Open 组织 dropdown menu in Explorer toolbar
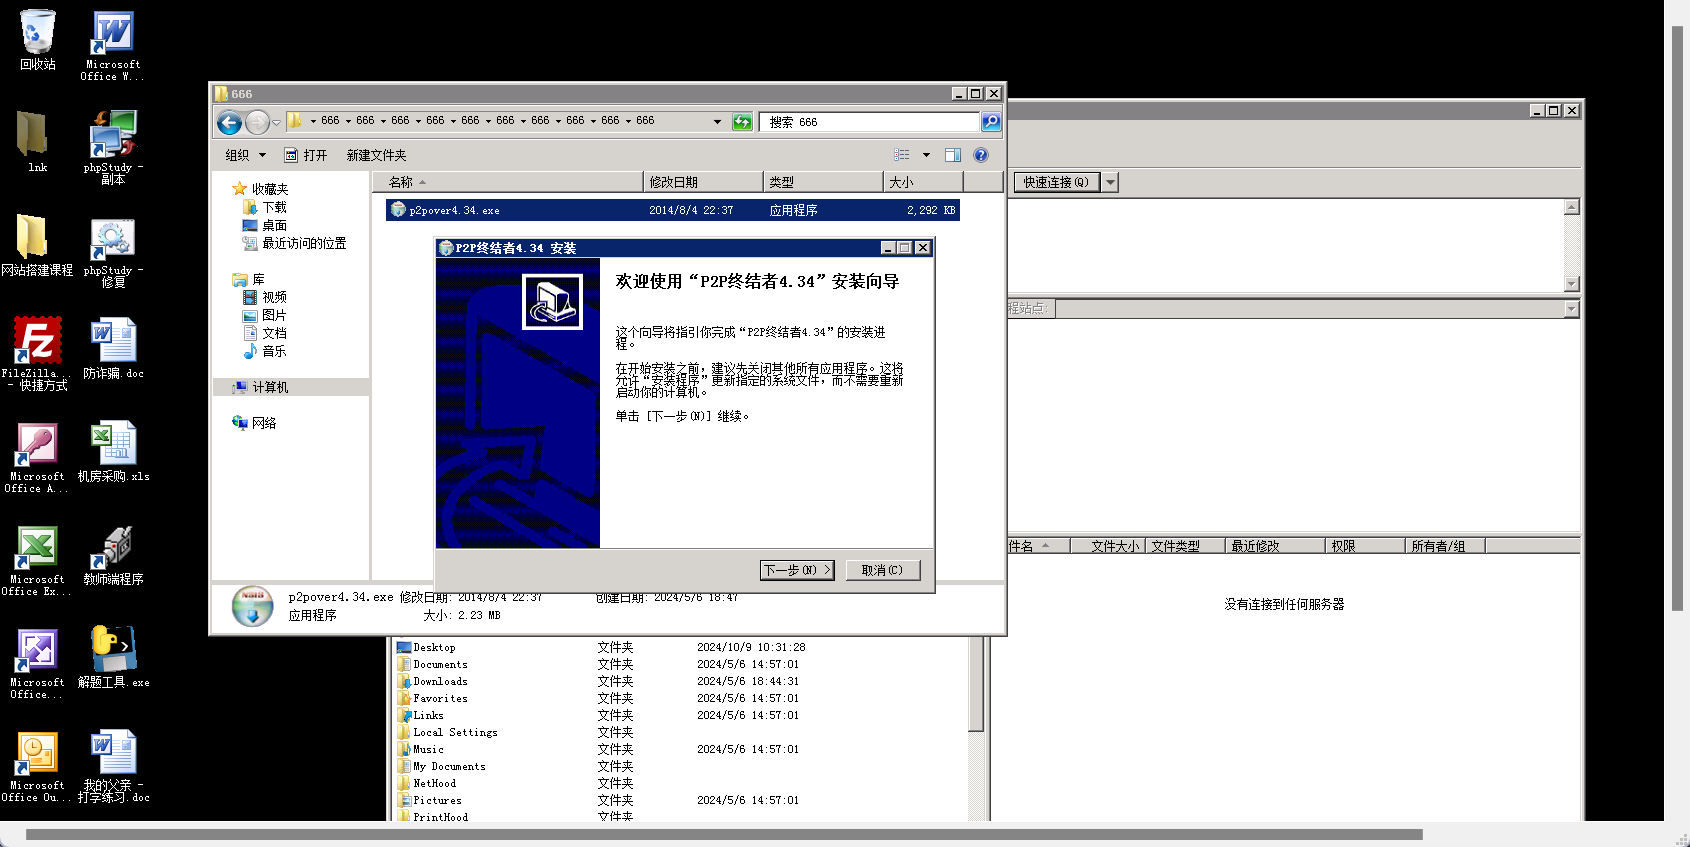The width and height of the screenshot is (1690, 847). click(x=246, y=155)
